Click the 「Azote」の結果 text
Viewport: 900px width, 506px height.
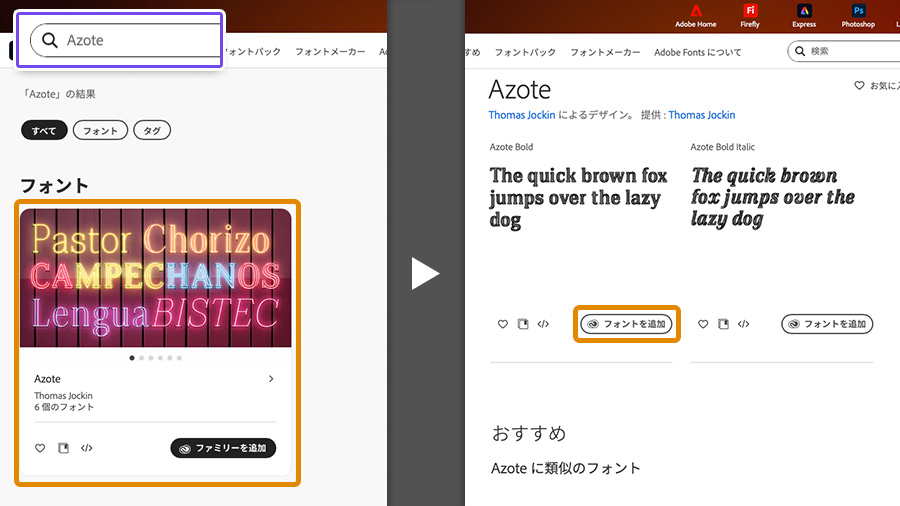click(59, 94)
